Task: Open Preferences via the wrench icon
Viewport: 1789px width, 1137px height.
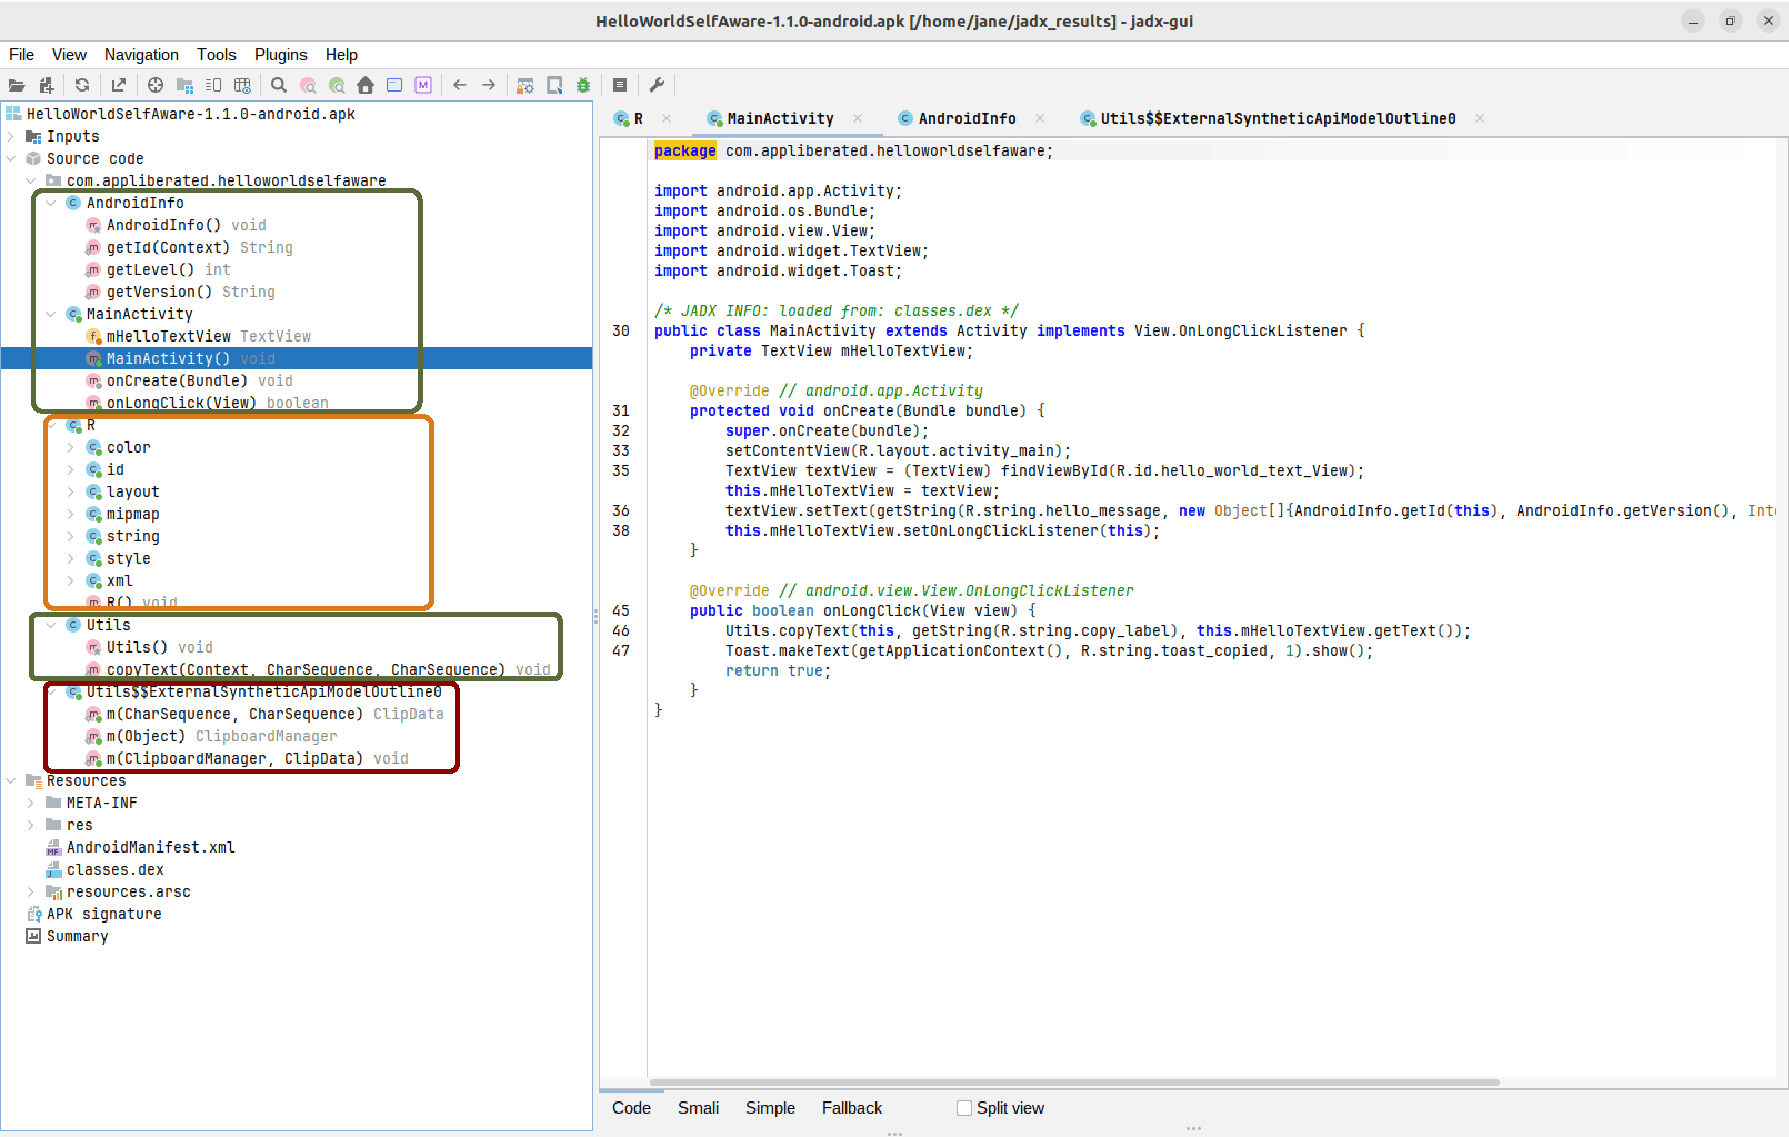Action: [657, 86]
